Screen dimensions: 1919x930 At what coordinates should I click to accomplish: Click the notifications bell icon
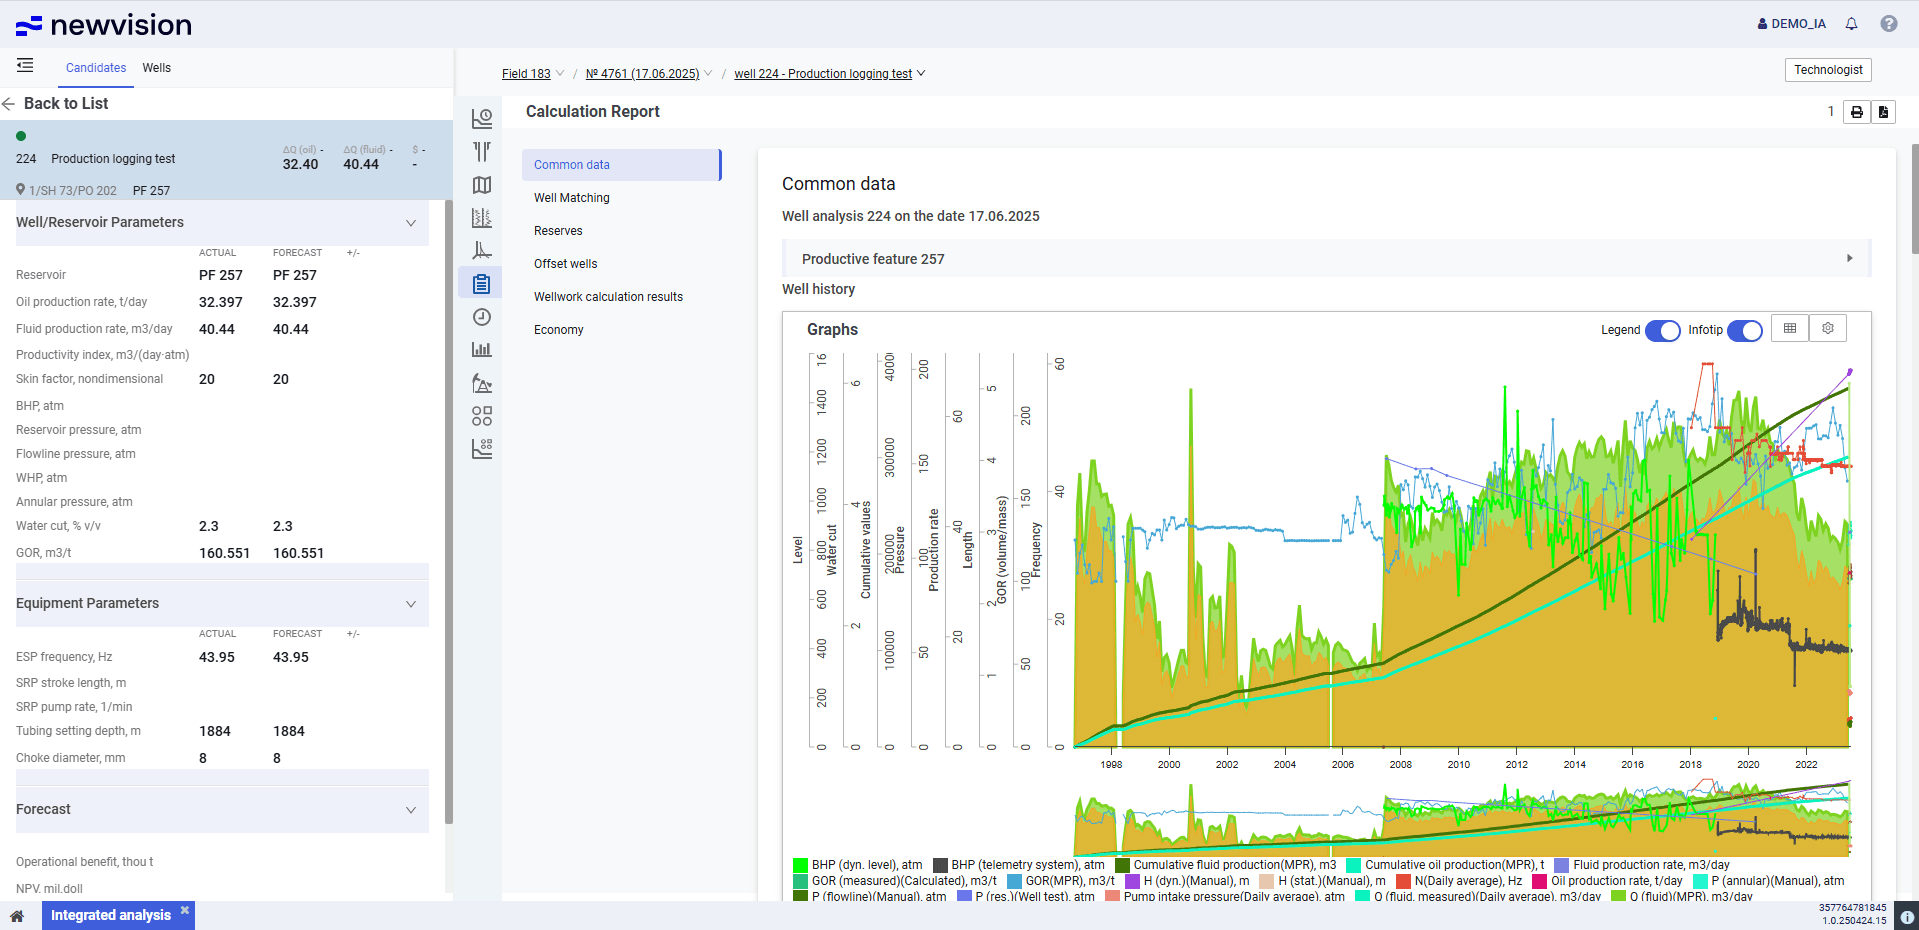click(1851, 24)
